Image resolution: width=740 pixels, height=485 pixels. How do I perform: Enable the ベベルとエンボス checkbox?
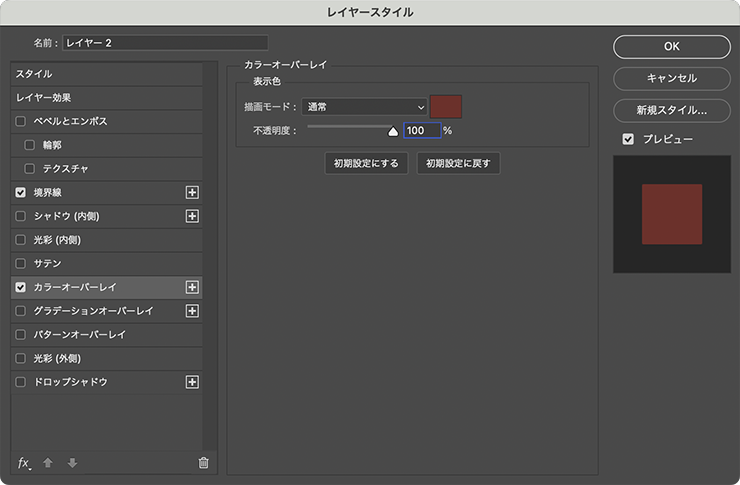pyautogui.click(x=21, y=121)
